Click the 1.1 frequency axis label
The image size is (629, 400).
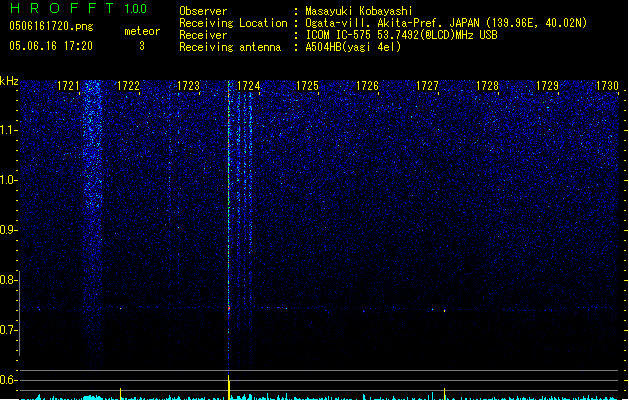coord(7,130)
